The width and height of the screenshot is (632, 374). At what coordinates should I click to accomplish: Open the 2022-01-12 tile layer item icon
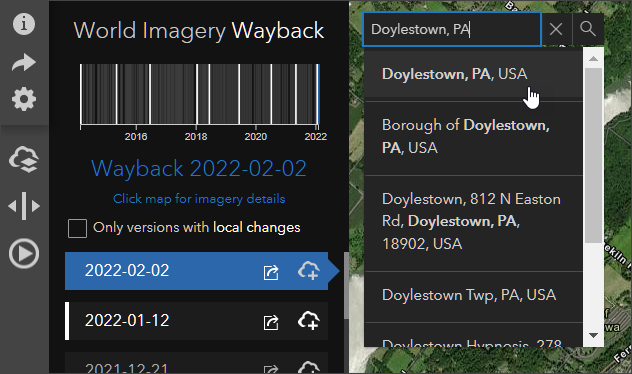tap(271, 322)
